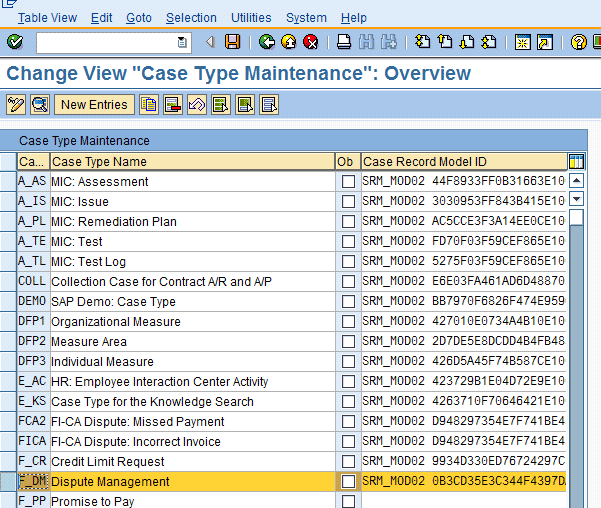Click the Undo Change icon
The height and width of the screenshot is (508, 601).
(197, 104)
